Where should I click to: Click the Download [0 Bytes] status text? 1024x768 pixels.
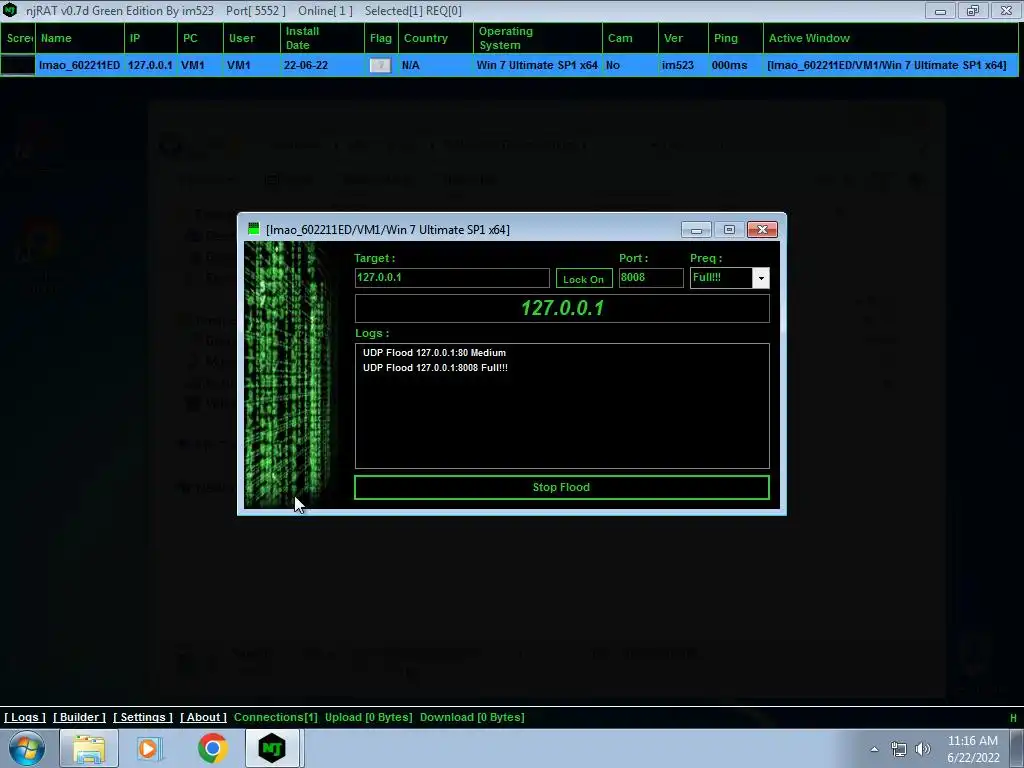(x=472, y=717)
